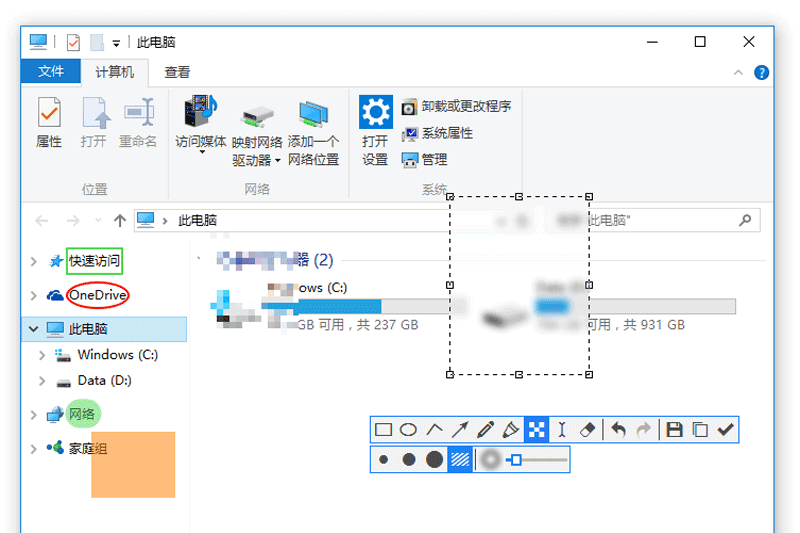The image size is (800, 533).
Task: Expand the 快速访问 tree node
Action: [34, 262]
